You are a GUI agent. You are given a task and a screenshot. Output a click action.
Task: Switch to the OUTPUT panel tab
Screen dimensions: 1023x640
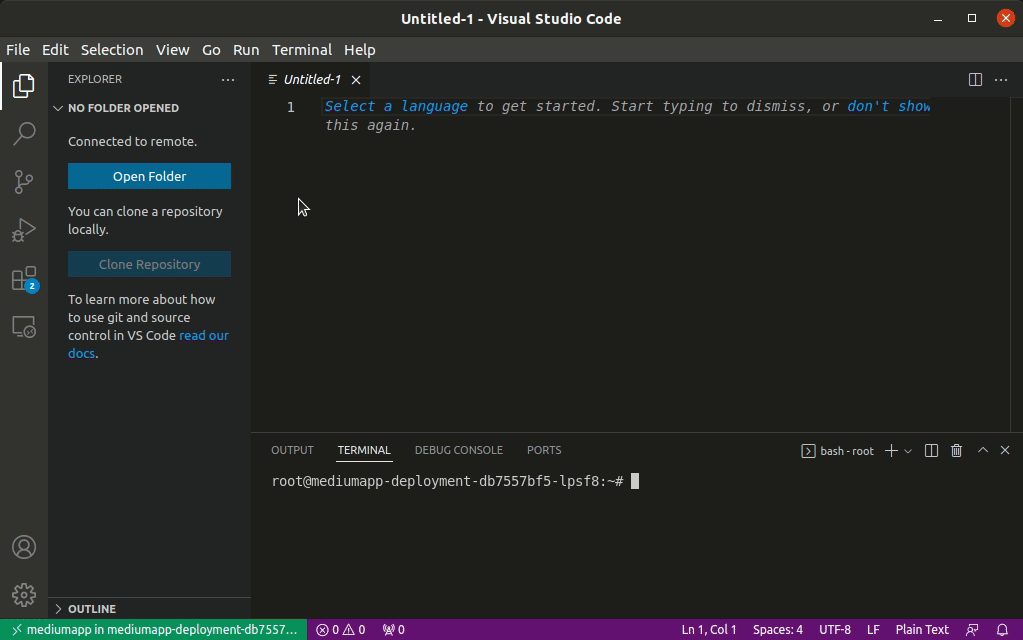292,450
